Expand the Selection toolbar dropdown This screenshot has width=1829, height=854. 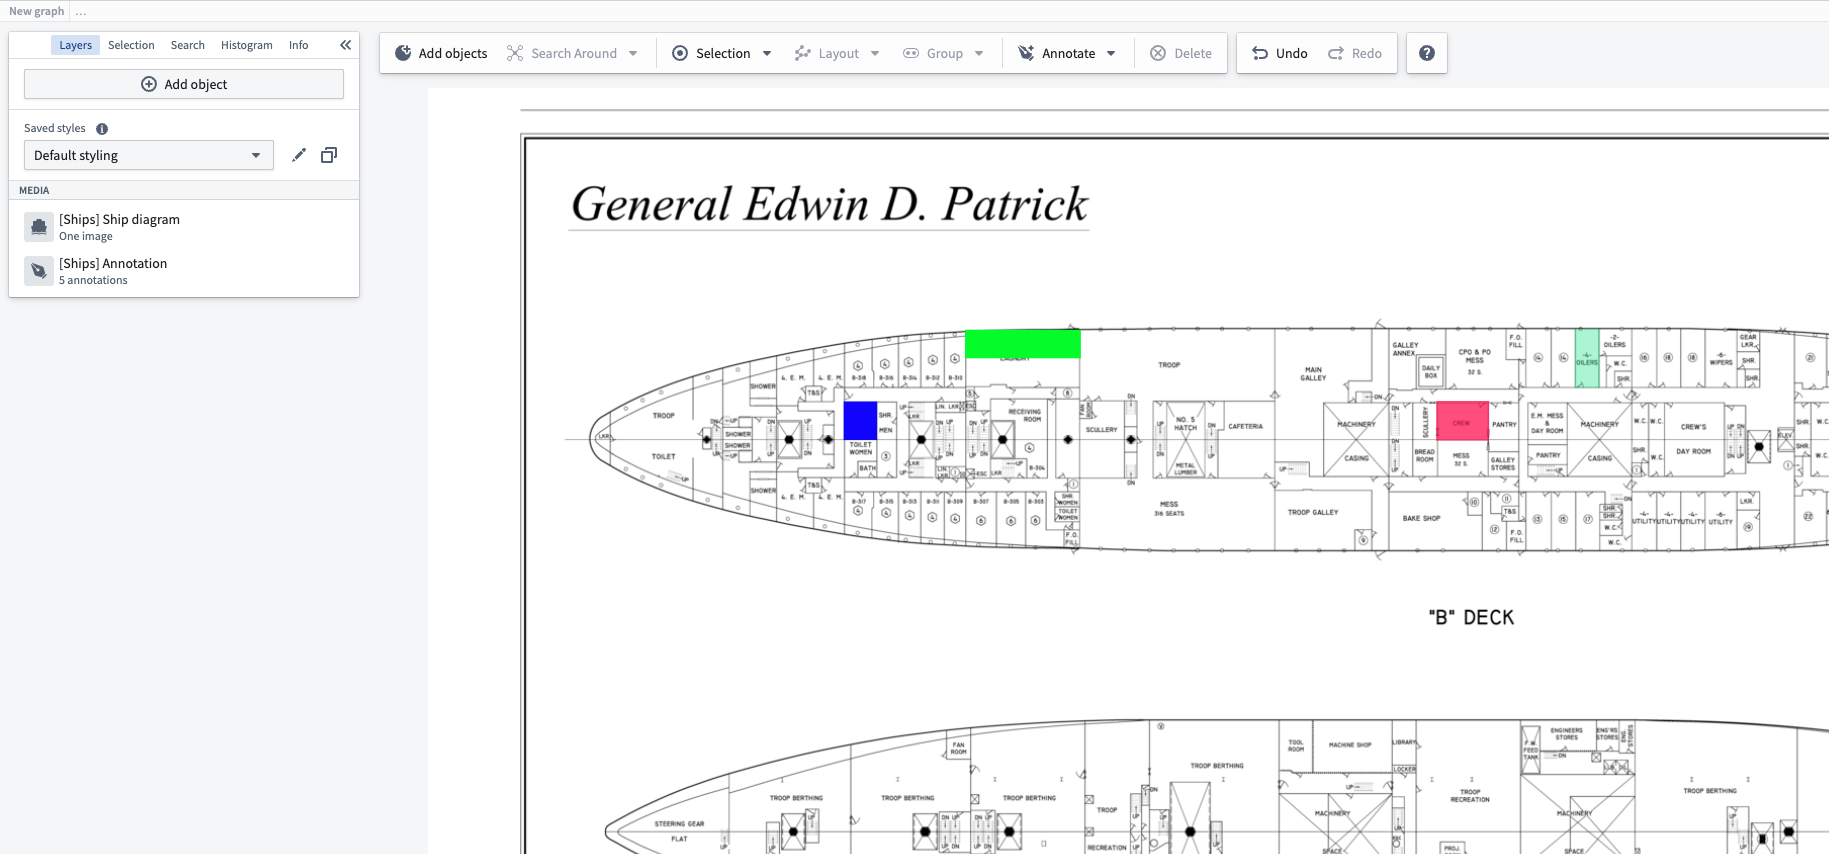[x=767, y=53]
